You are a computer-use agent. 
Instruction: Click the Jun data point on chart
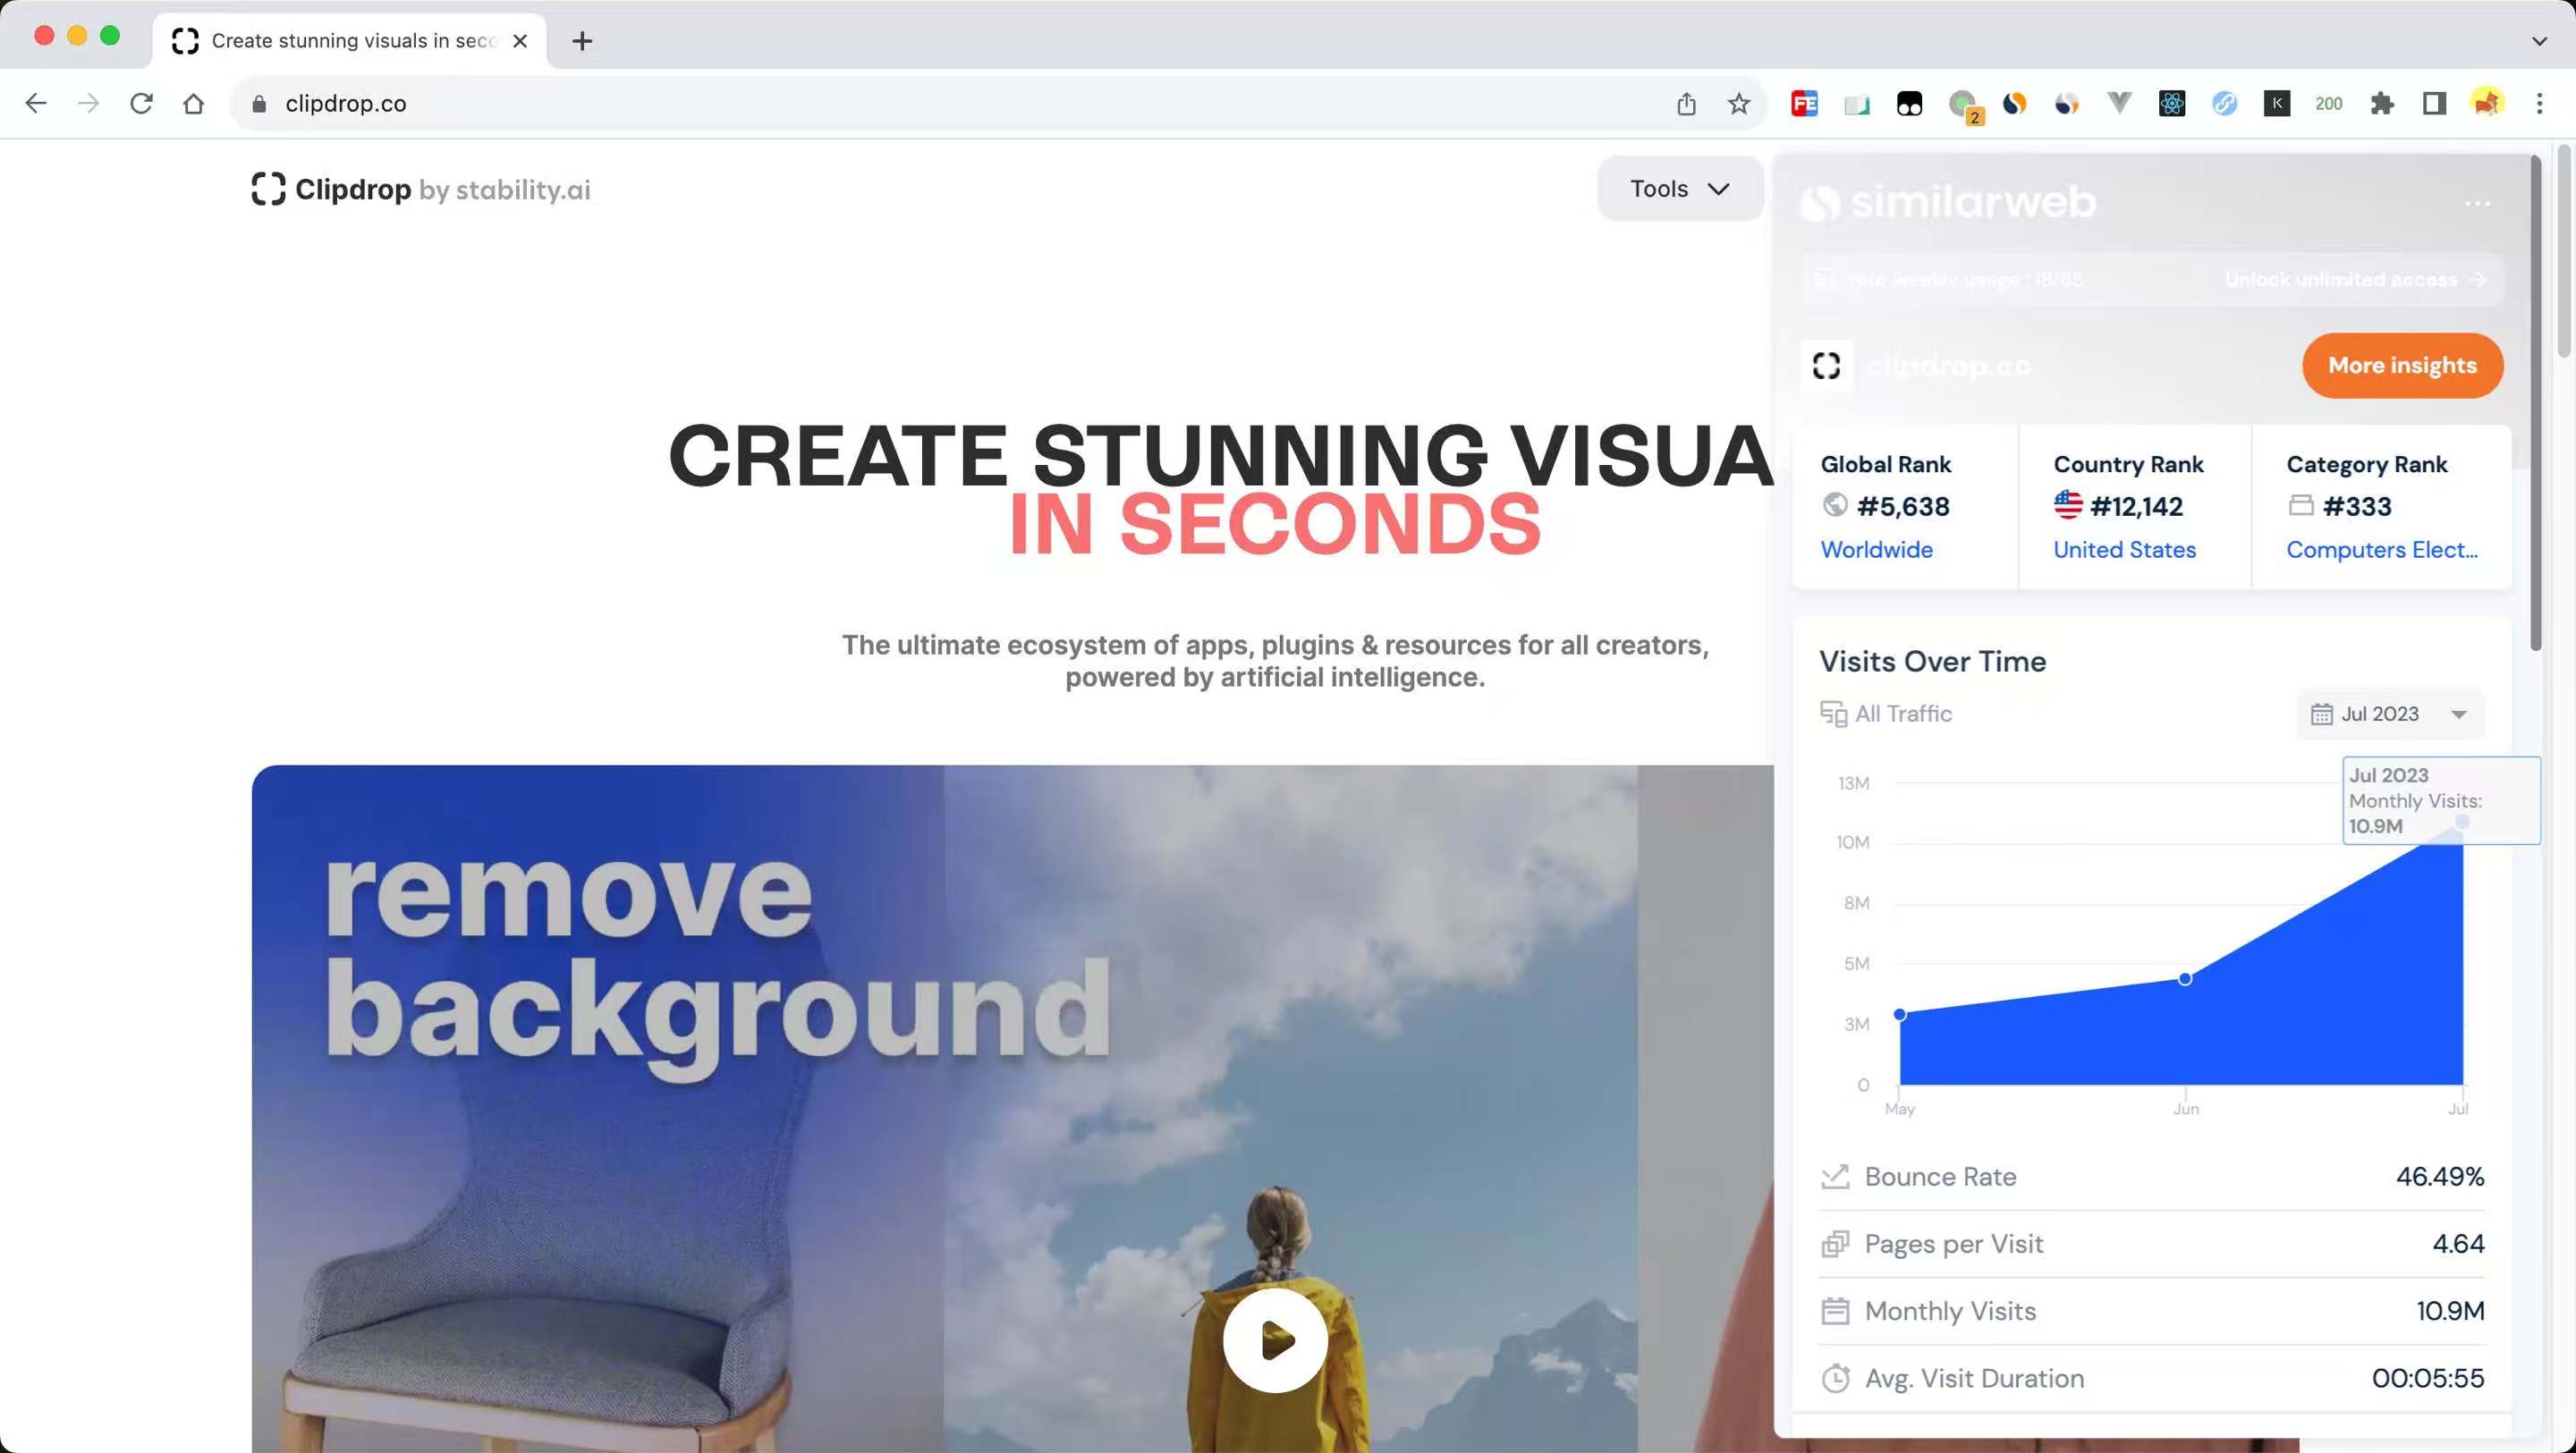coord(2185,979)
